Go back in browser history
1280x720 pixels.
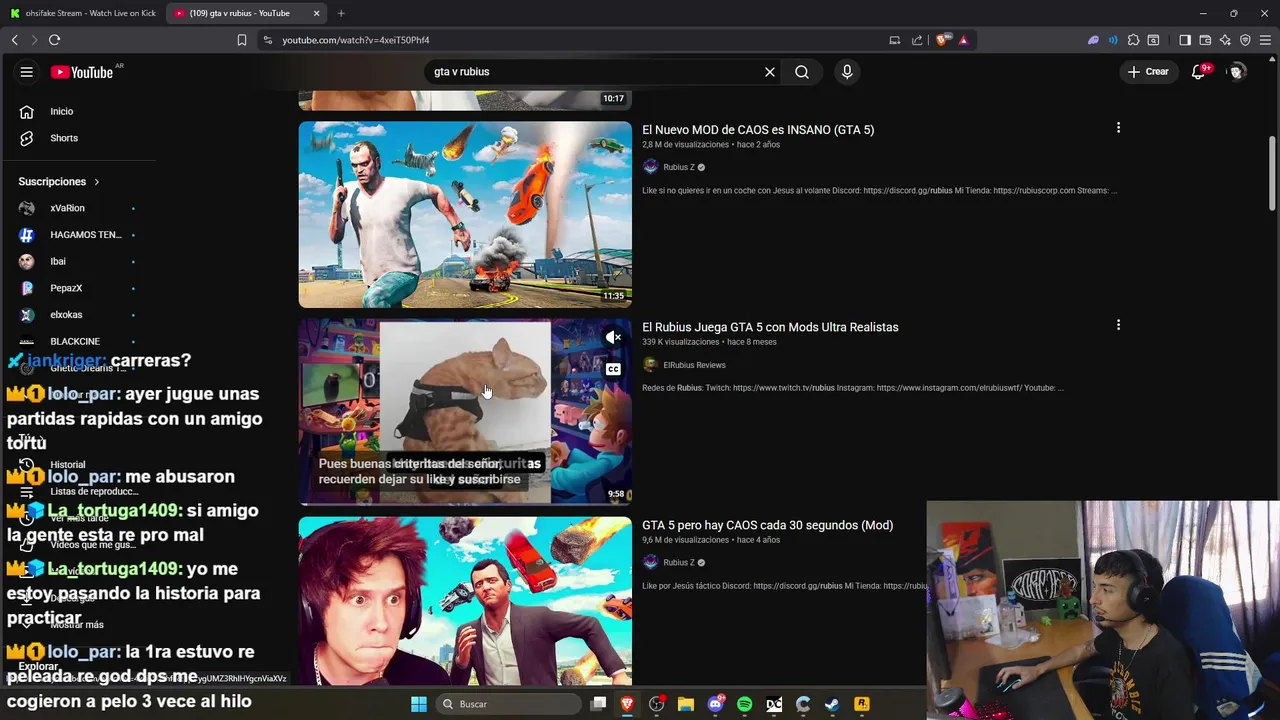(15, 40)
